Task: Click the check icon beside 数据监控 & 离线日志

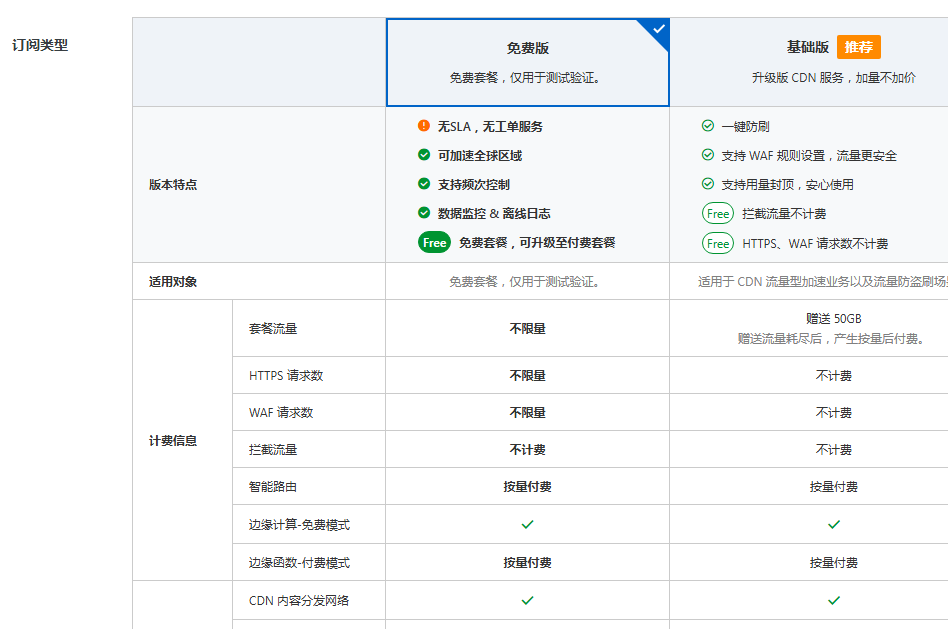Action: [x=424, y=213]
